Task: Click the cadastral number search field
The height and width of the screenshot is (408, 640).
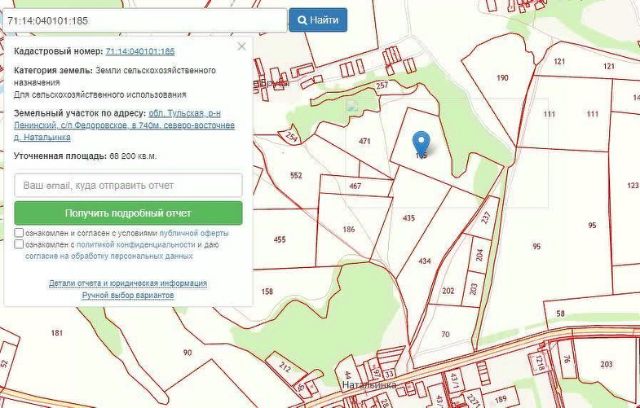Action: 145,20
